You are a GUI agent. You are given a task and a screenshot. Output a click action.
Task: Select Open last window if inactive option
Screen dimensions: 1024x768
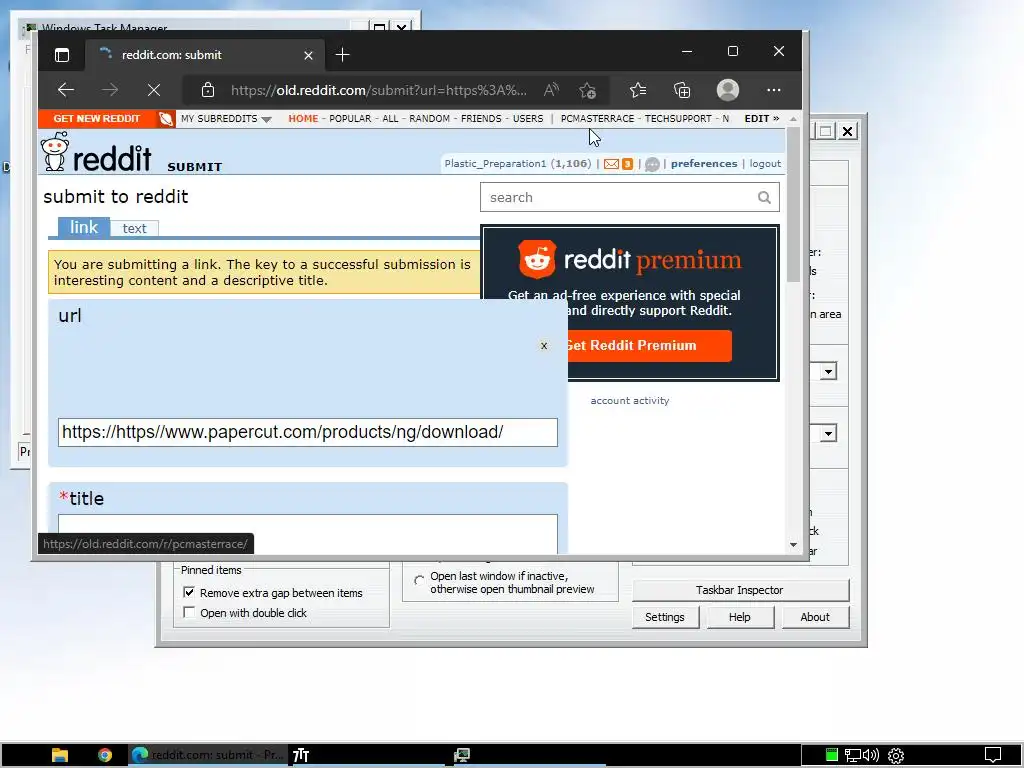click(x=419, y=580)
